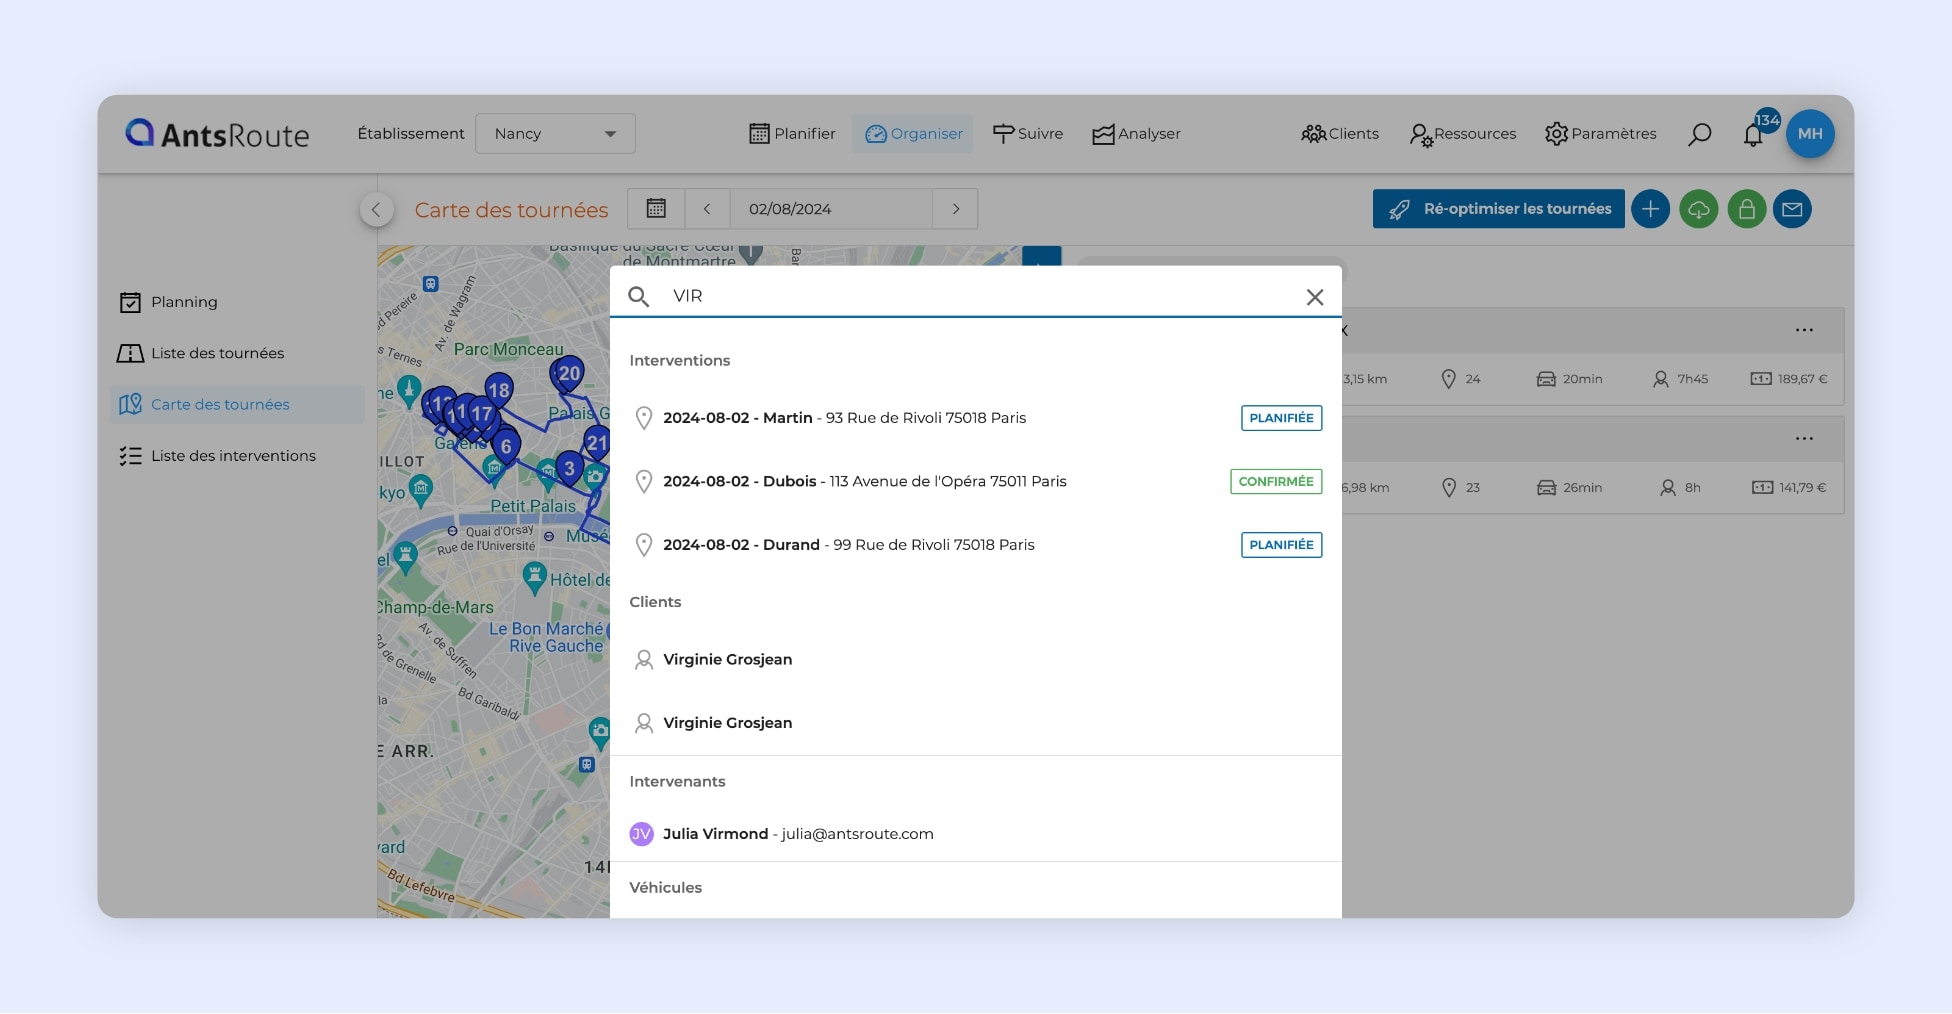Click Ré-optimiser les tournées button

coord(1498,209)
